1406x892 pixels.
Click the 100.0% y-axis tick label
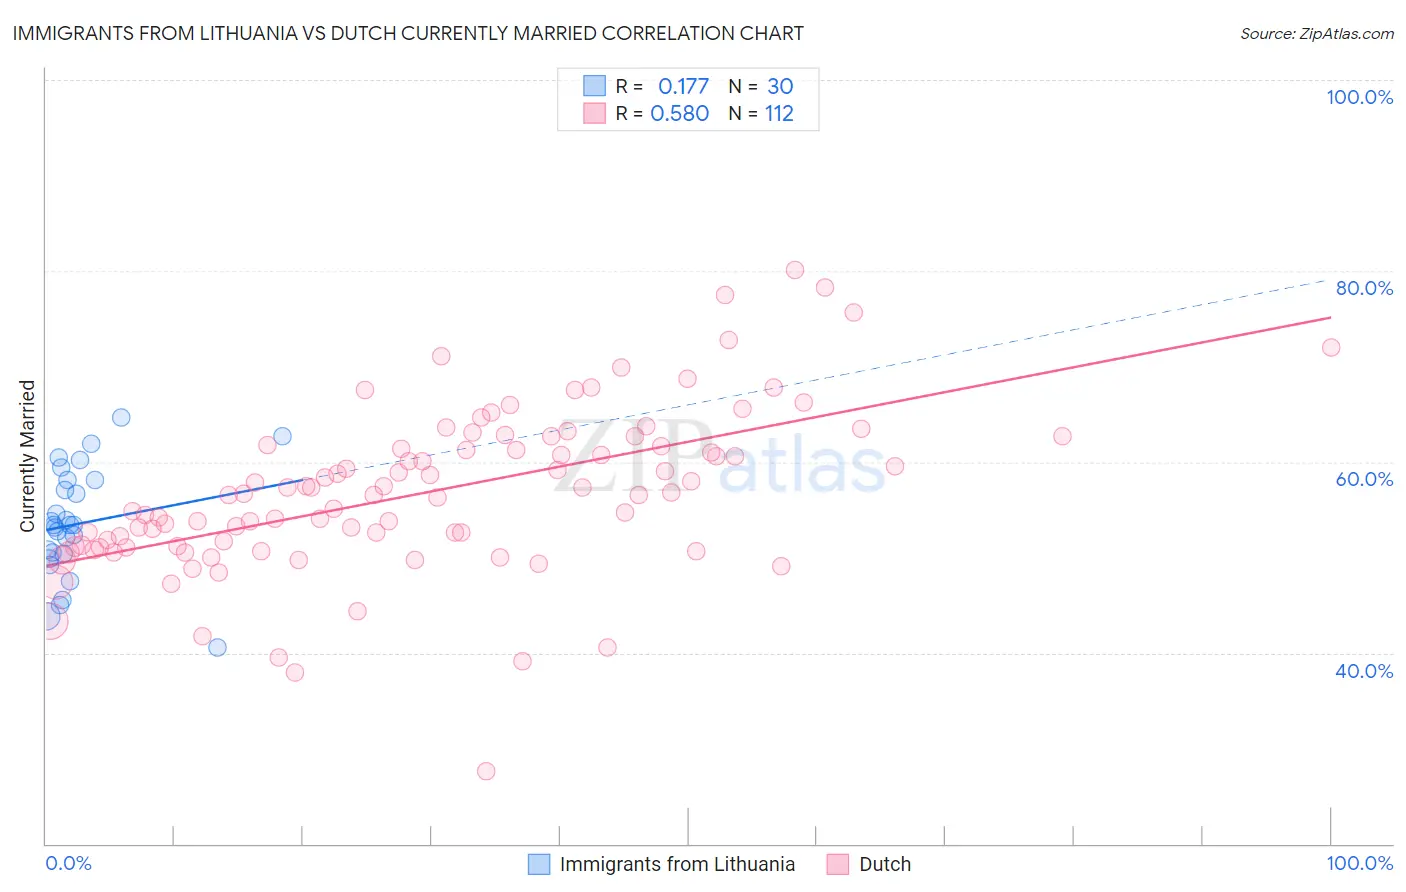(1360, 97)
